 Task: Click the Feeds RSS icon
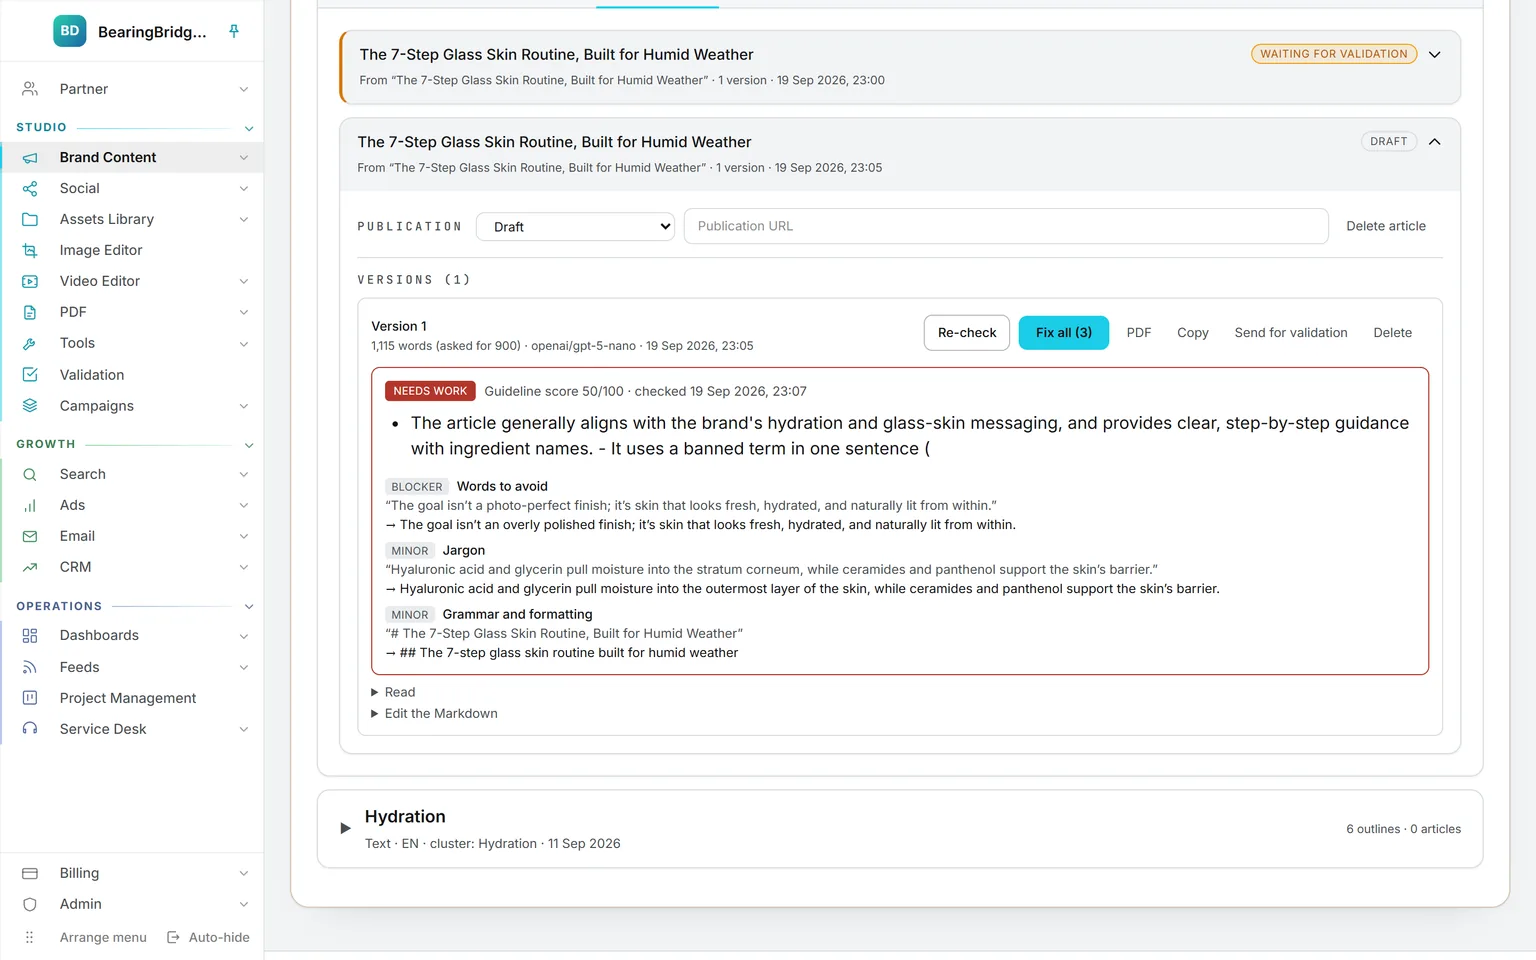click(x=30, y=667)
